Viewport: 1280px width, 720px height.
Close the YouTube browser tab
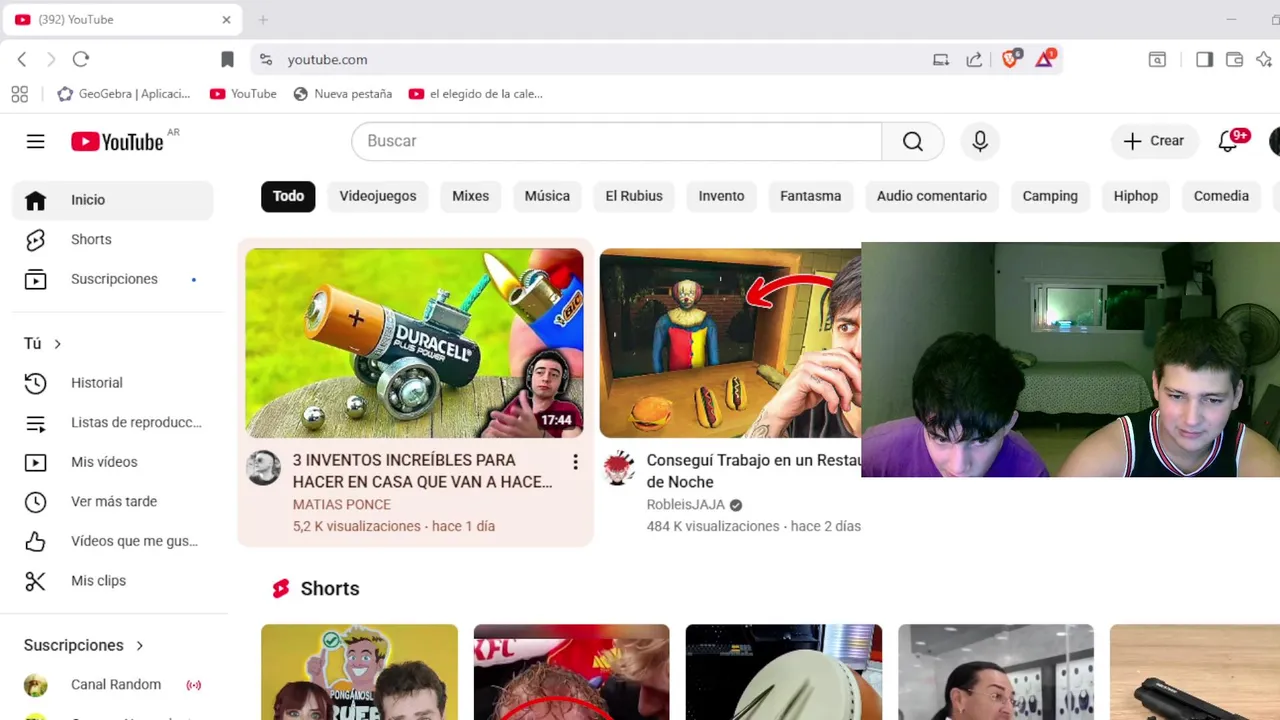226,20
